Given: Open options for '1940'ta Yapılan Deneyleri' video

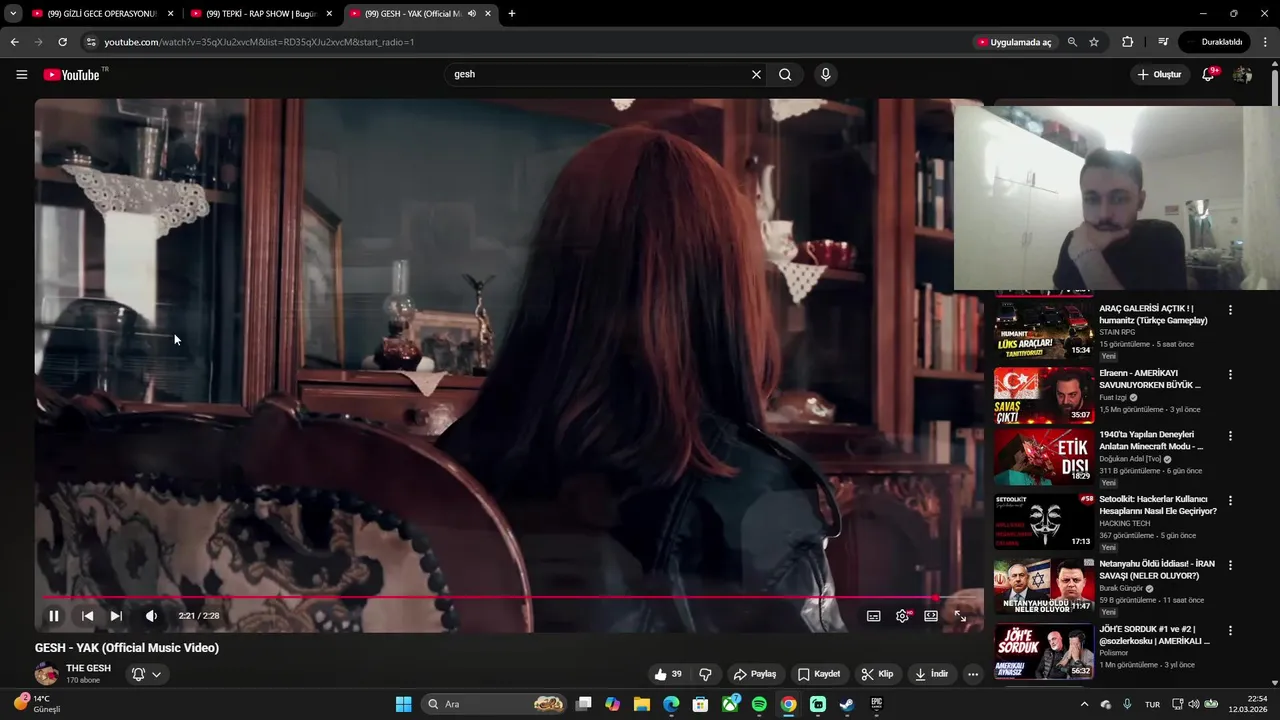Looking at the screenshot, I should point(1230,436).
